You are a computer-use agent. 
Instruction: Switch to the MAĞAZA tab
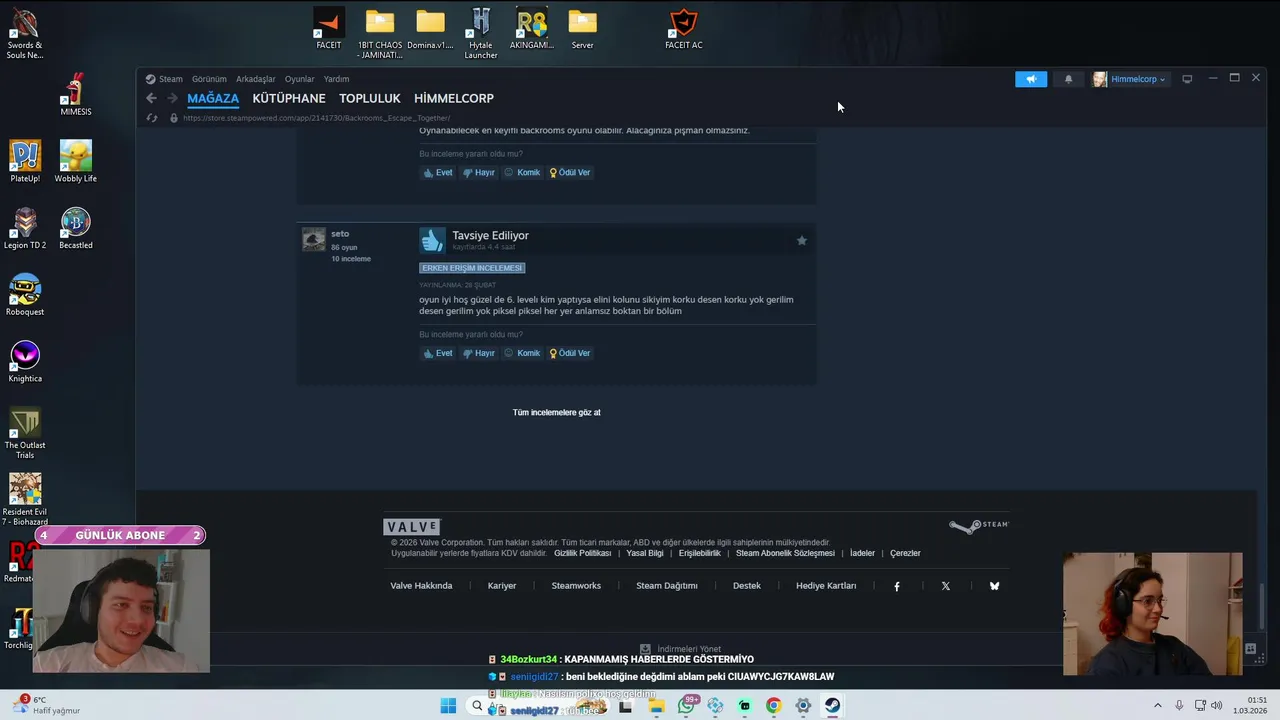tap(213, 98)
